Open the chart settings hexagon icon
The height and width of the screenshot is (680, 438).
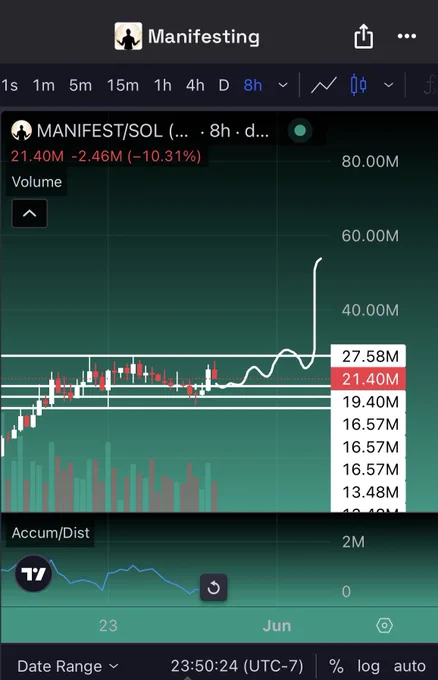(384, 625)
